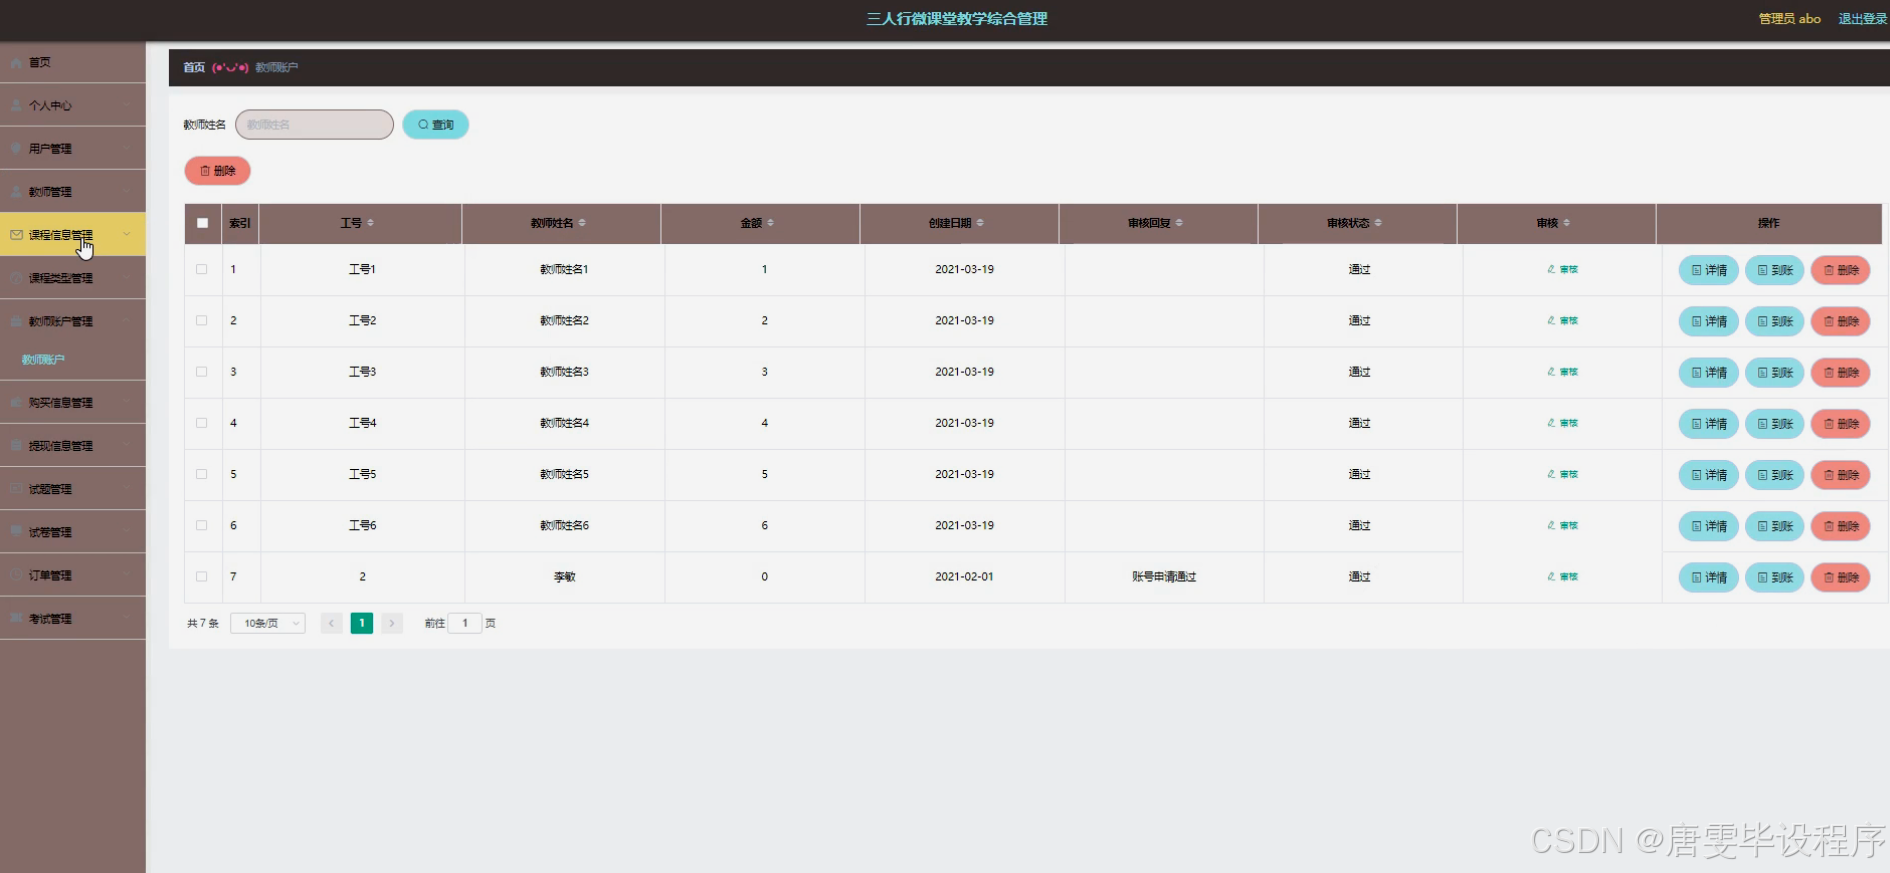Click the pencil 审核 link for 工号4
The width and height of the screenshot is (1890, 873).
tap(1562, 423)
